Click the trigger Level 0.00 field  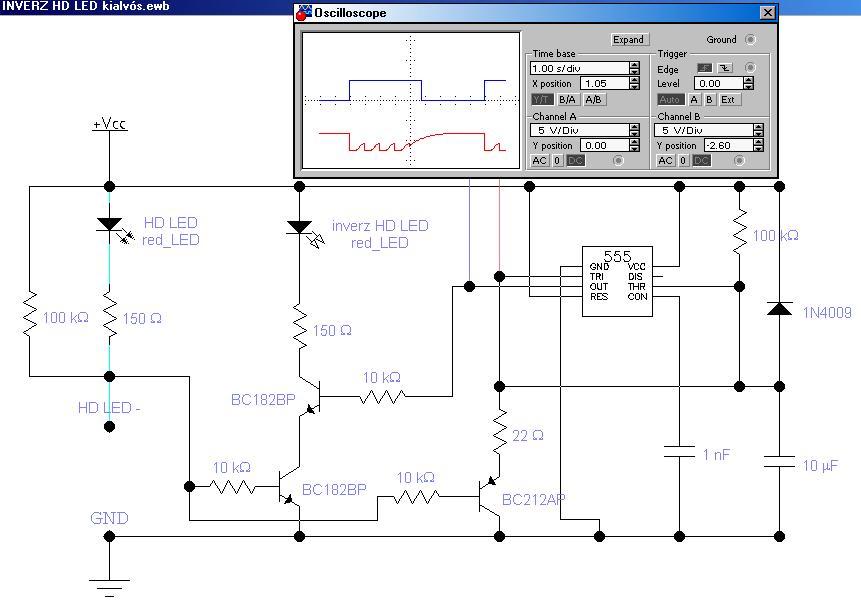click(718, 83)
